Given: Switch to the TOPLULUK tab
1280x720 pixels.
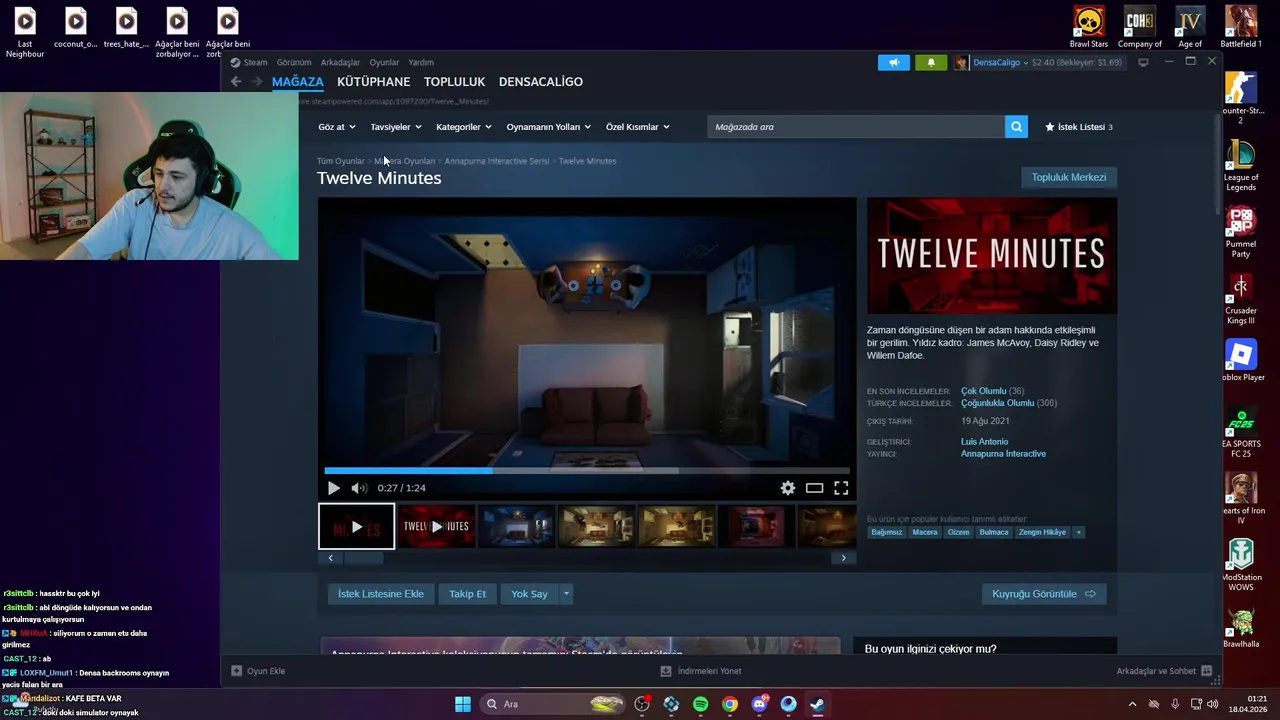Looking at the screenshot, I should (x=454, y=82).
